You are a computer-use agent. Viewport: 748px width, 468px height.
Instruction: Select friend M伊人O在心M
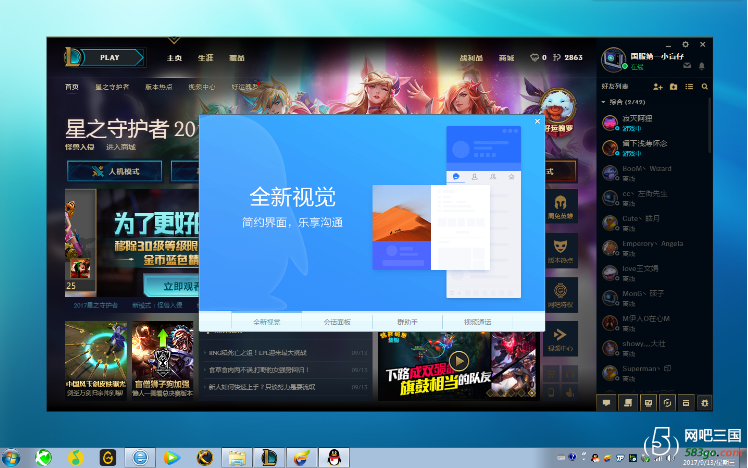tap(653, 322)
